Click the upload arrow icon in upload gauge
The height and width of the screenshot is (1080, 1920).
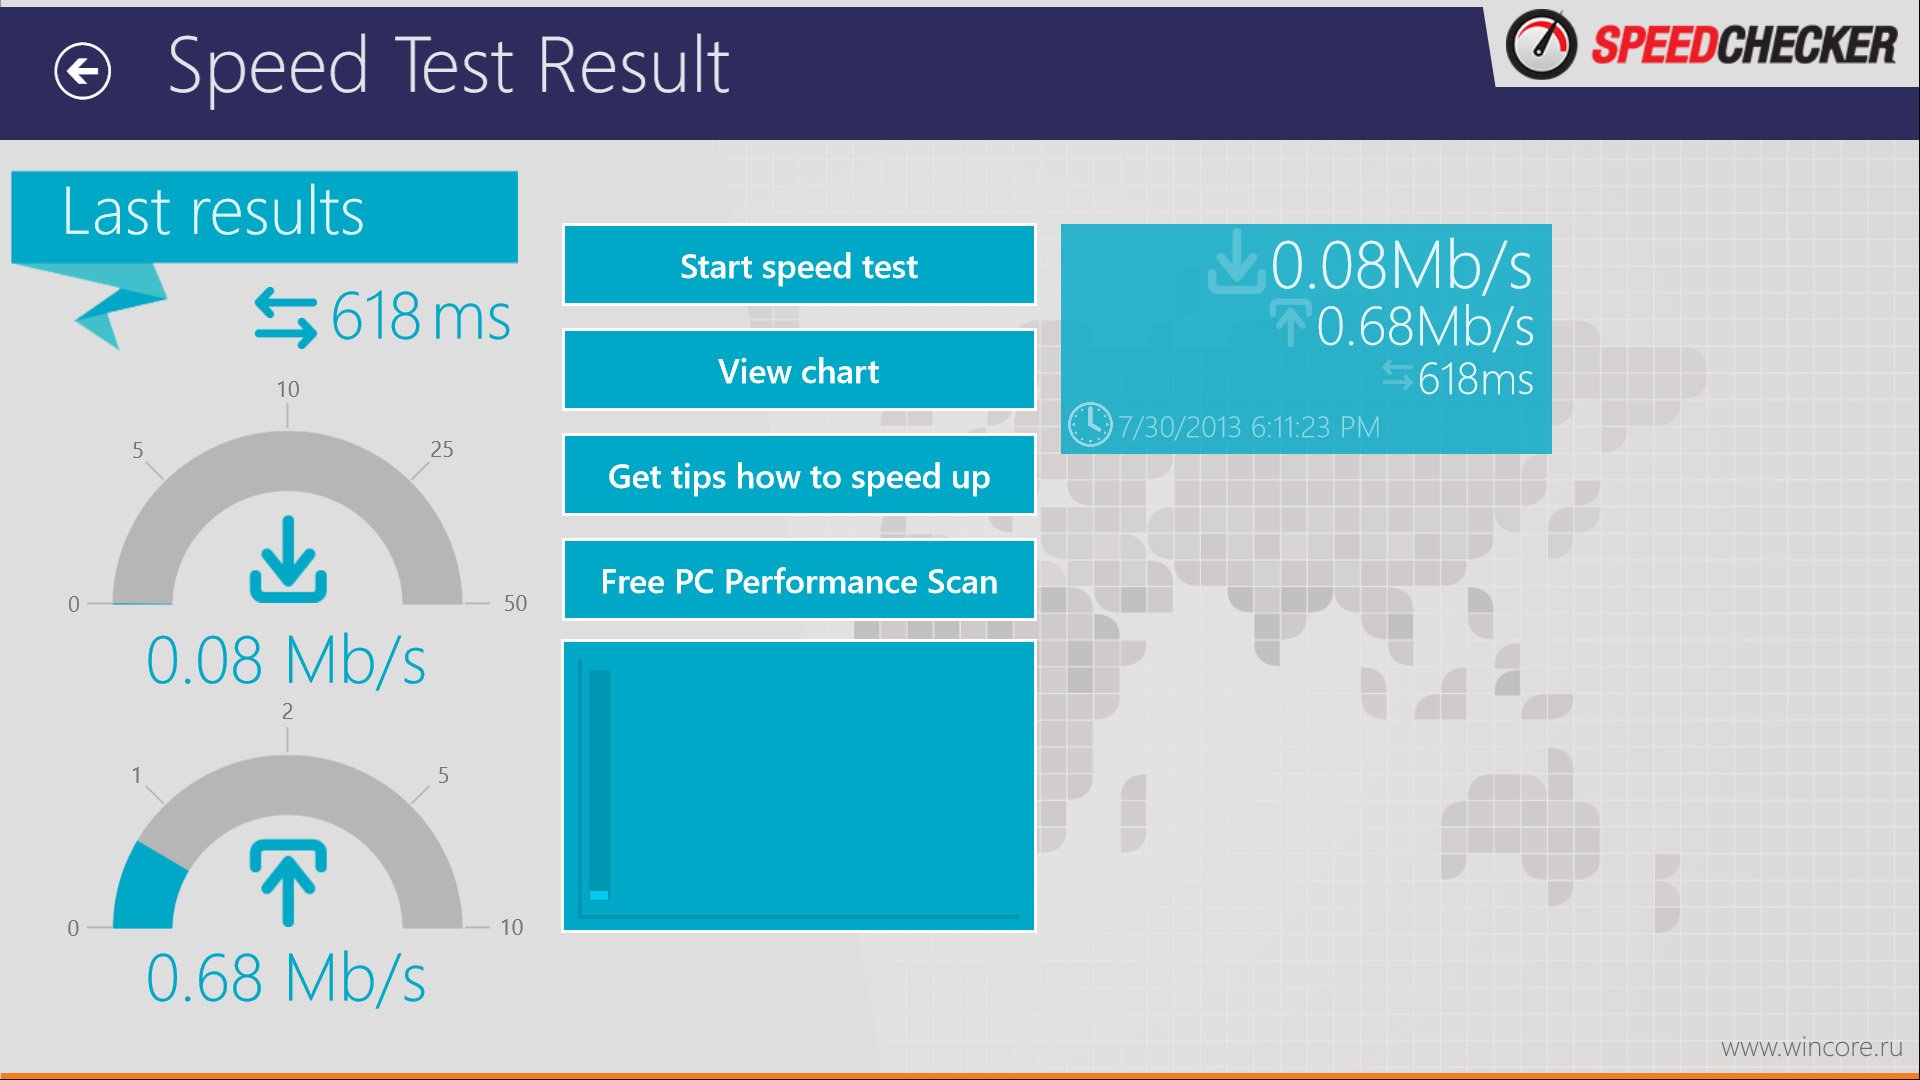coord(288,882)
